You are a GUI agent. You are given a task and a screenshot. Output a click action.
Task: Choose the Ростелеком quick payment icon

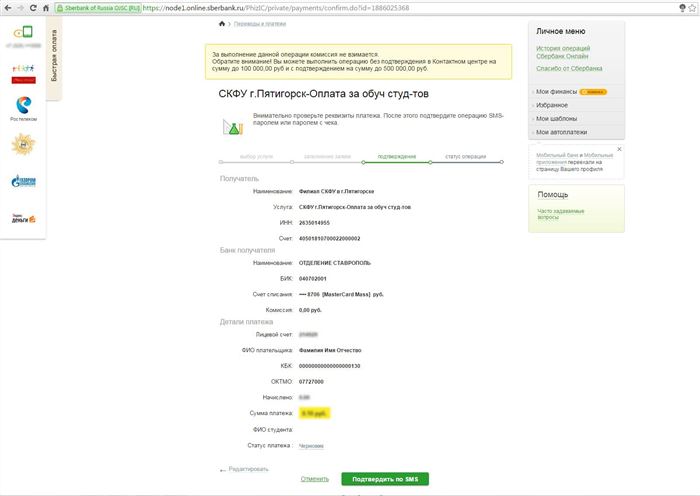(23, 108)
